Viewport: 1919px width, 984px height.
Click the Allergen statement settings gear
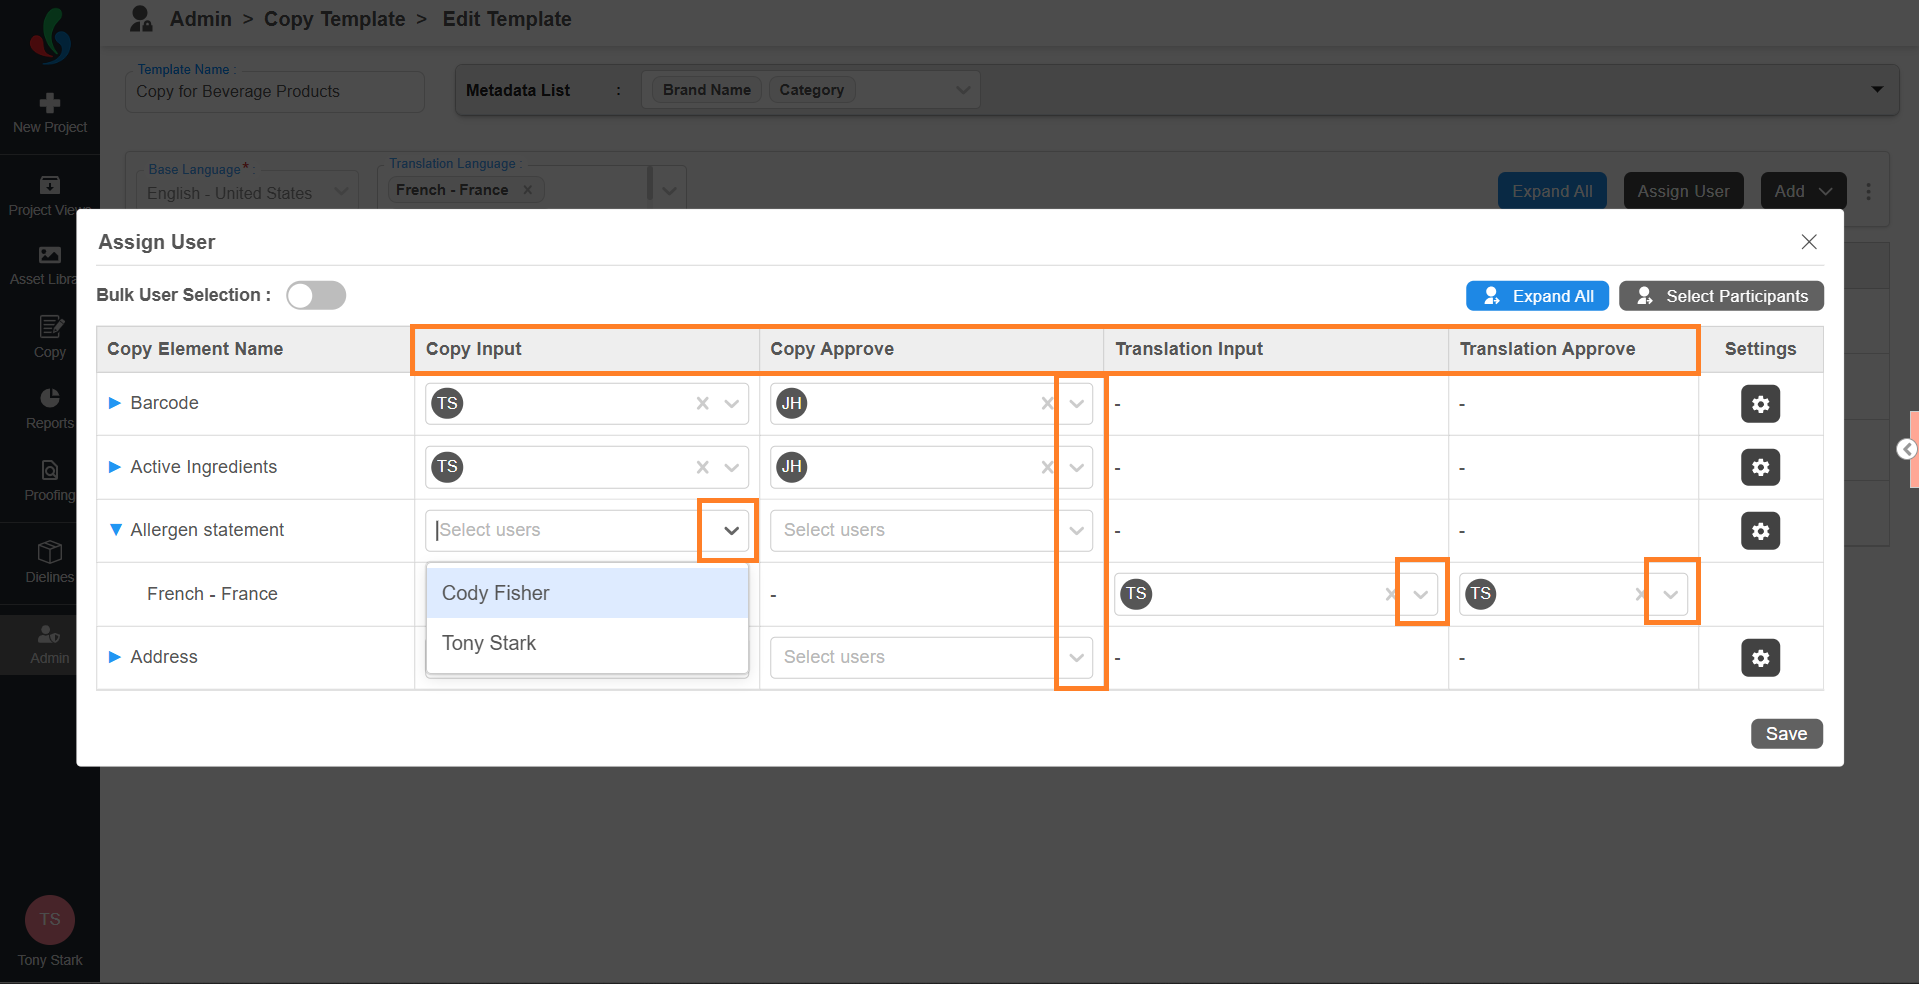[1760, 531]
